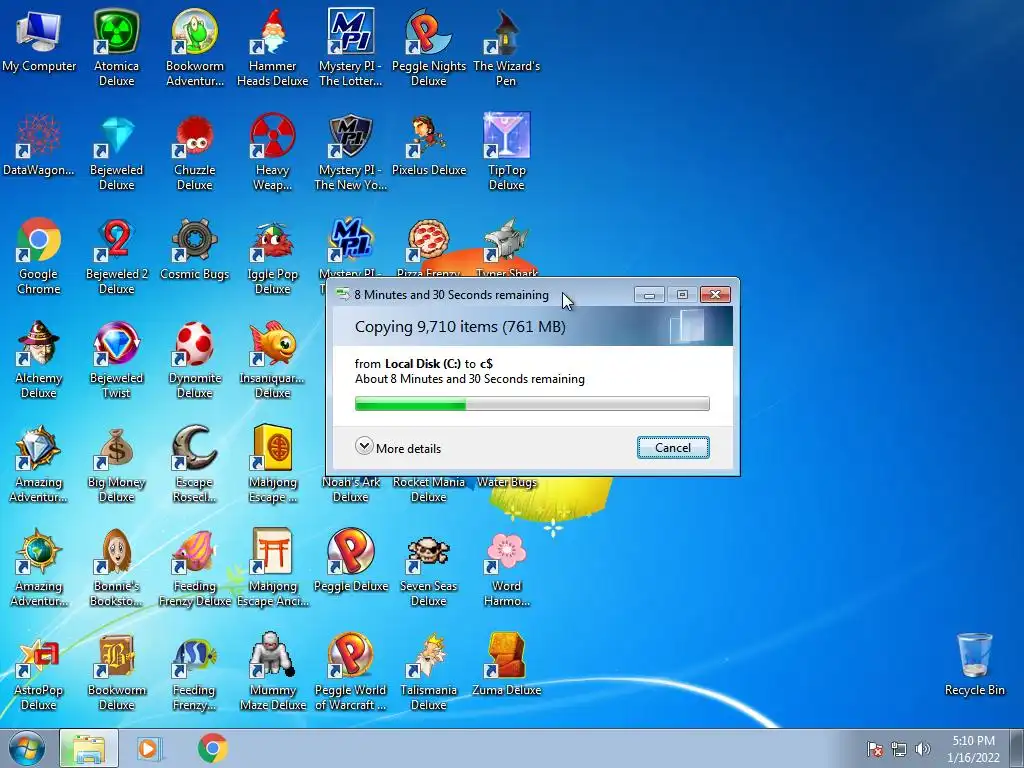
Task: Click the Peggle Nights Deluxe icon
Action: coord(428,47)
